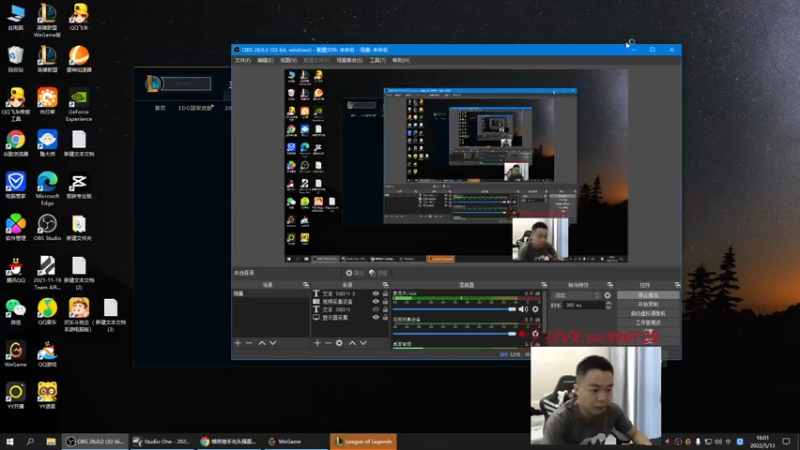Open 回收站 recycle bin icon
800x450 pixels.
point(16,59)
